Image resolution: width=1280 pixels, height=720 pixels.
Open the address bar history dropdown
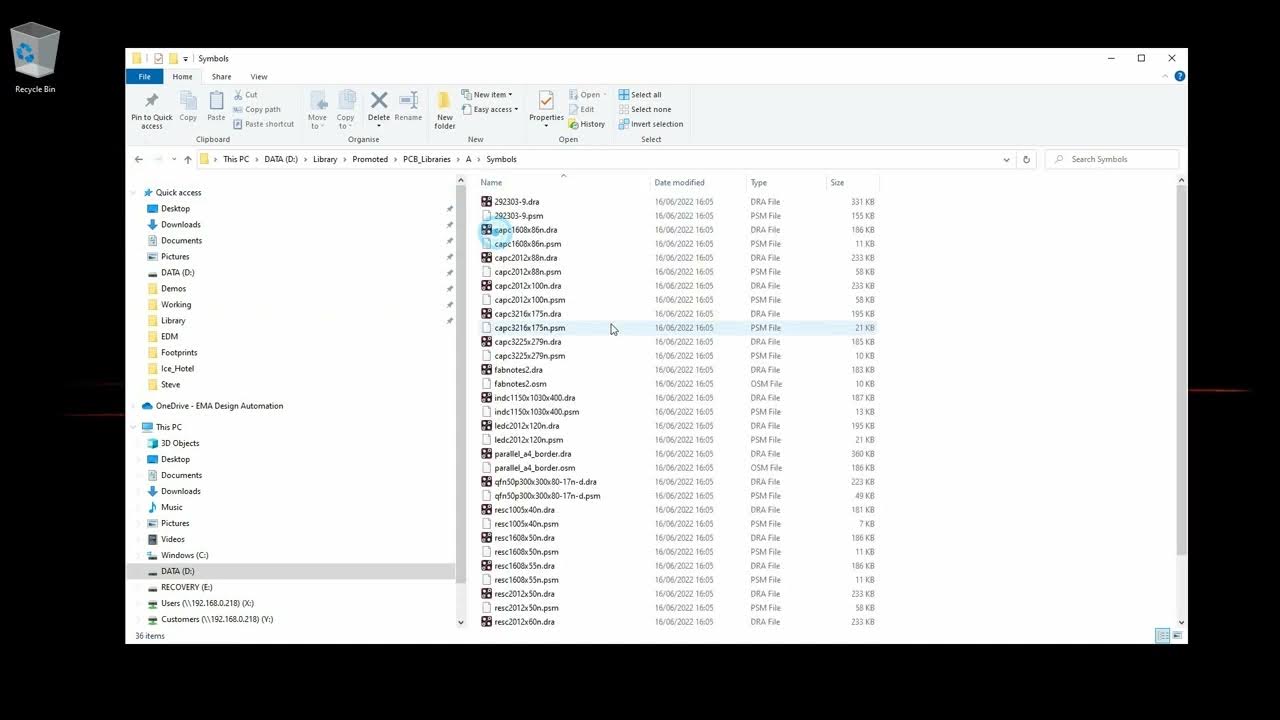pos(1006,159)
